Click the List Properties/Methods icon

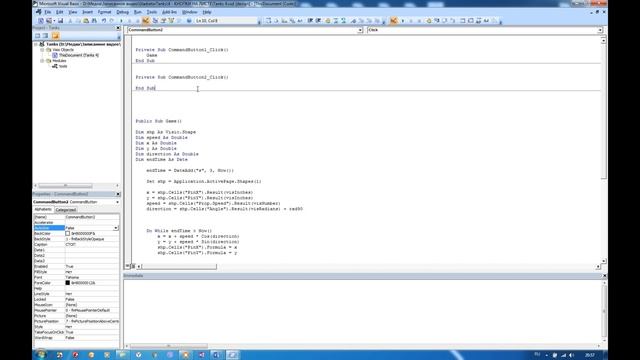pyautogui.click(x=269, y=20)
